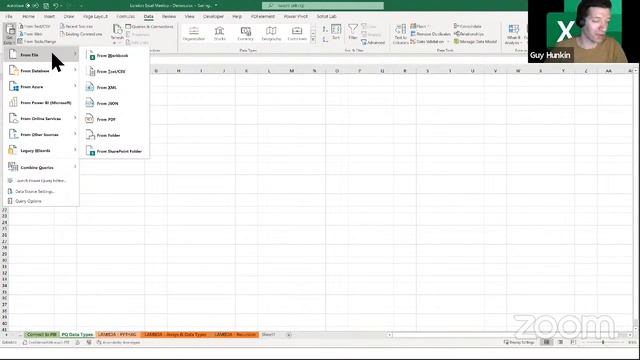Image resolution: width=640 pixels, height=360 pixels.
Task: Click into the Search box
Action: point(322,6)
